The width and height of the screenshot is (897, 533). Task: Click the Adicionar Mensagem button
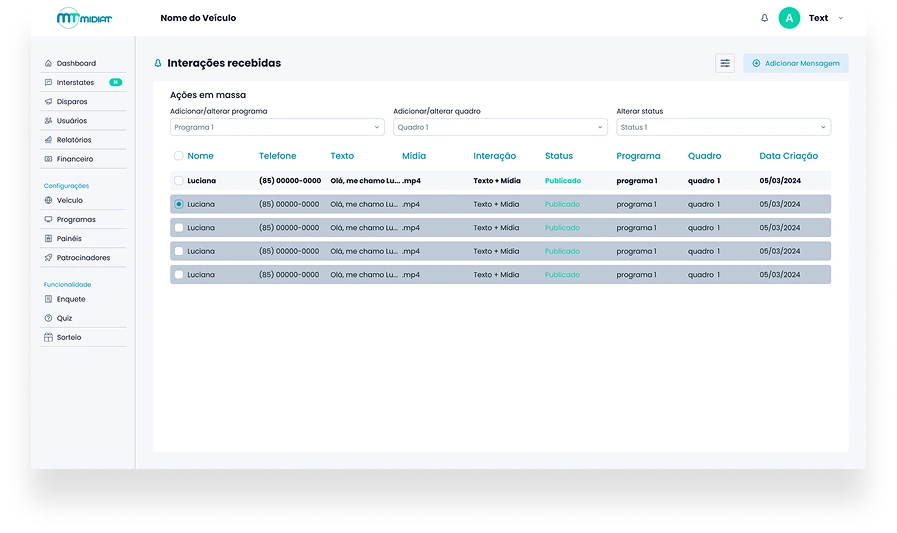pyautogui.click(x=796, y=63)
